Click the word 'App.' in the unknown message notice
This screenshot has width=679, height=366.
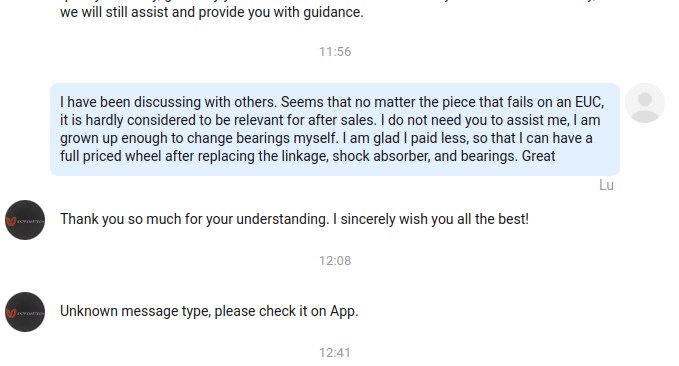pyautogui.click(x=344, y=311)
